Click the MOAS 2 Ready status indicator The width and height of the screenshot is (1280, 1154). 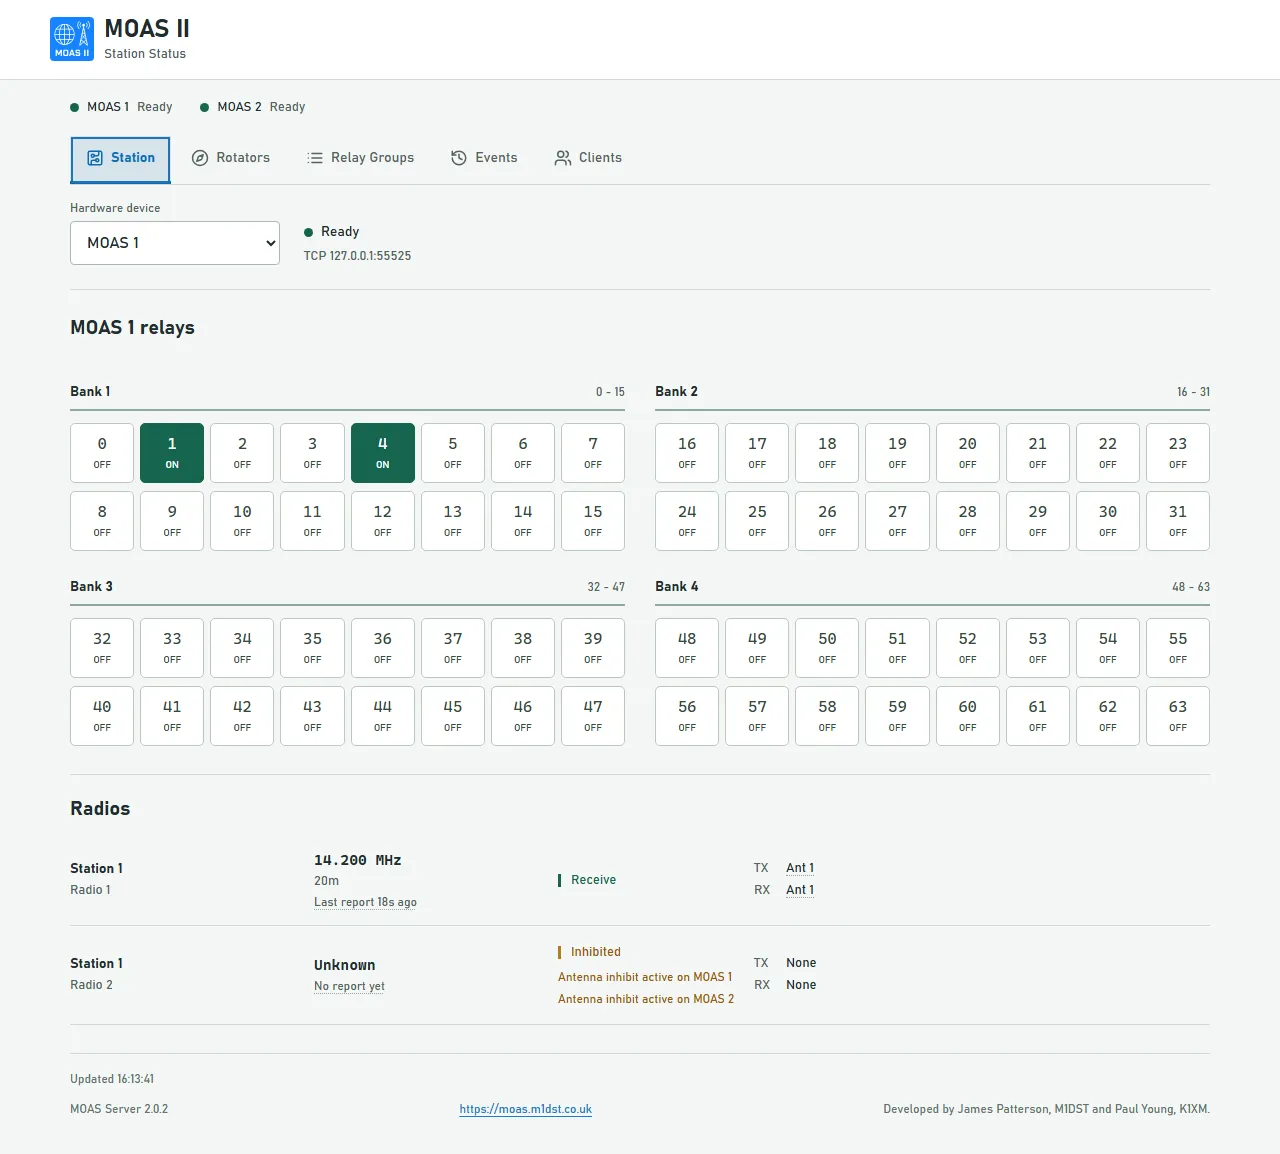pyautogui.click(x=252, y=107)
